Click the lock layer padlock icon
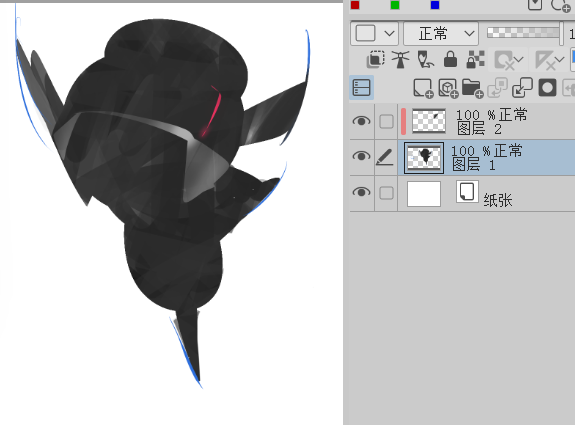575x425 pixels. click(x=450, y=59)
